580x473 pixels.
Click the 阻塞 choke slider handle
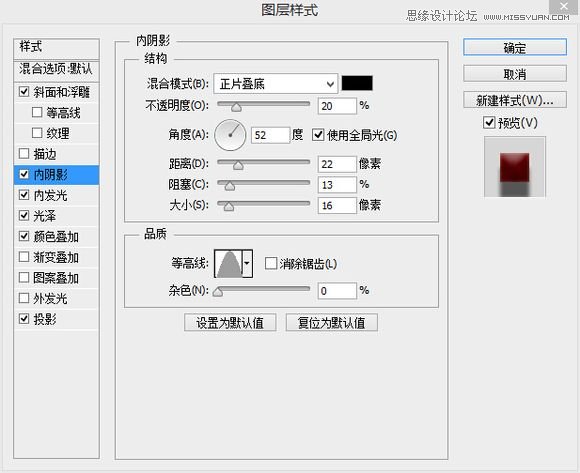(x=230, y=186)
